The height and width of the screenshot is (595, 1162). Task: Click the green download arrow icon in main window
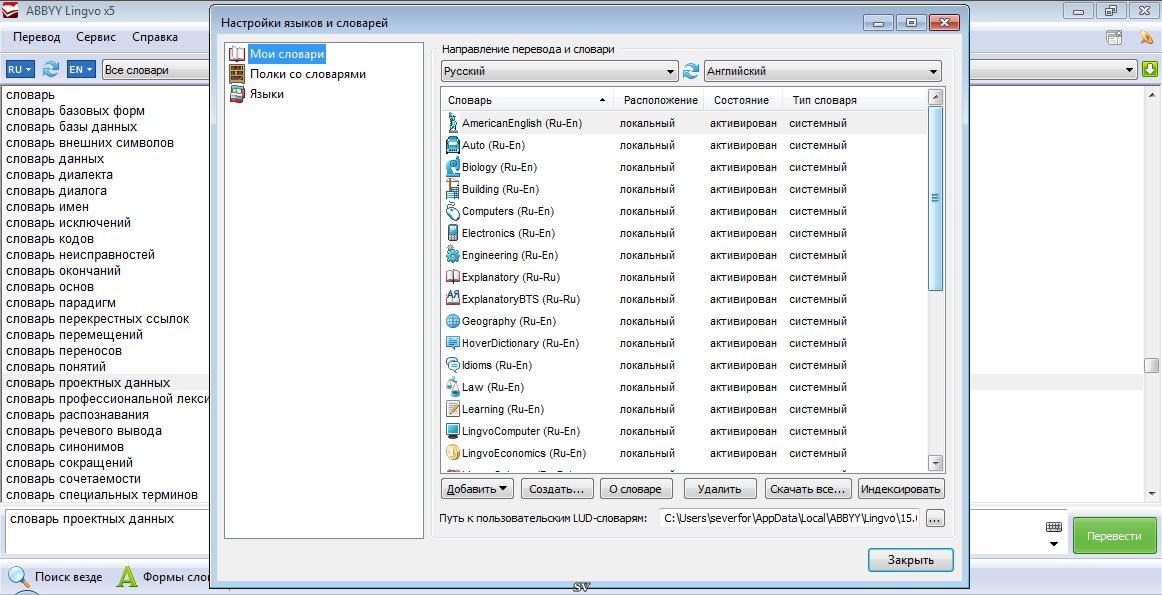(x=1149, y=70)
